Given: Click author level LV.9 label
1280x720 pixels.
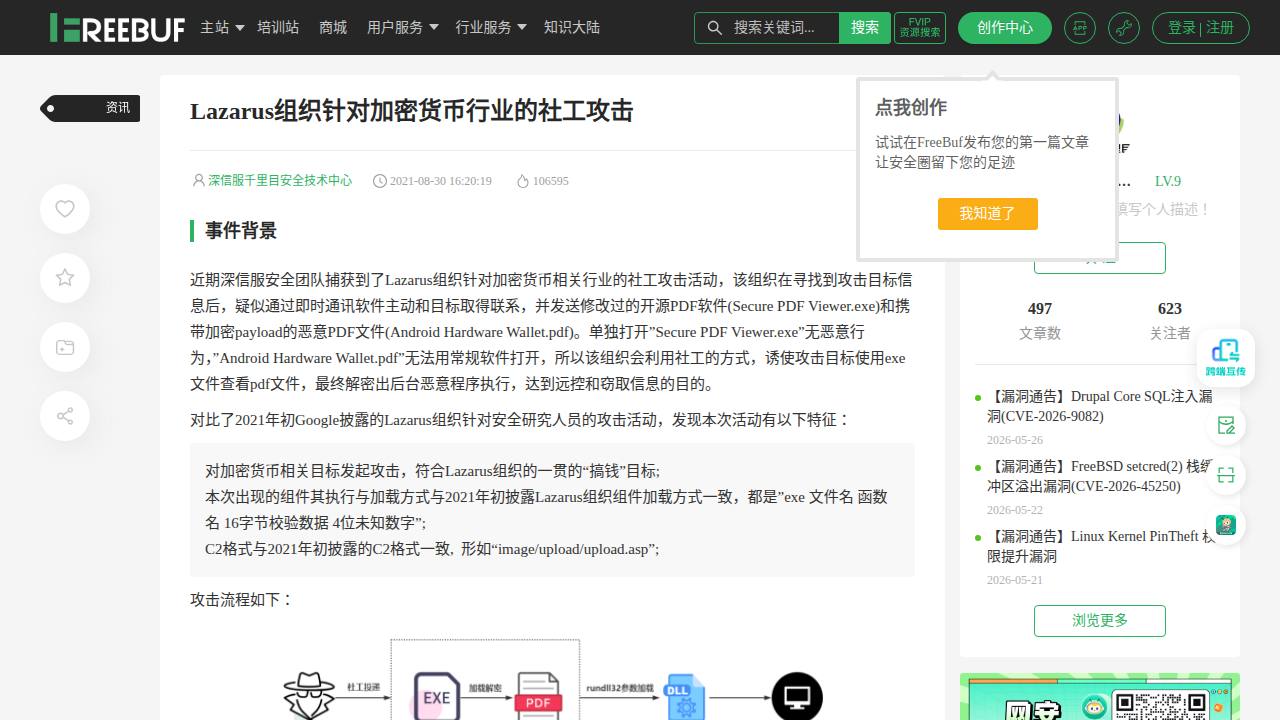Looking at the screenshot, I should [x=1168, y=181].
